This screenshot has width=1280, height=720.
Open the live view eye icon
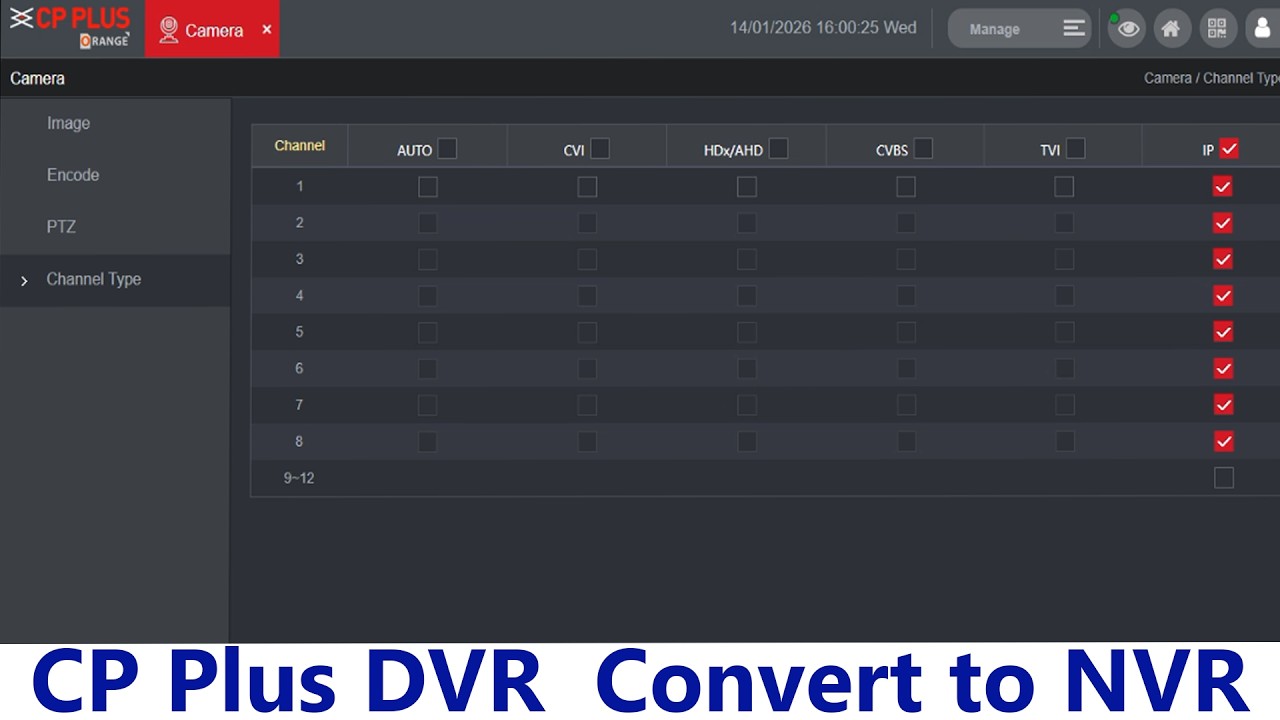click(1127, 29)
